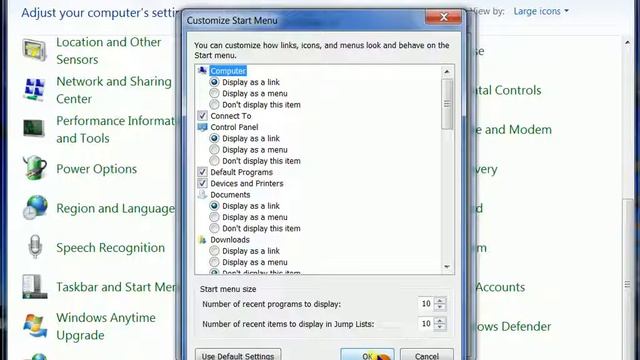Click Jump Lists recent items number field
Image resolution: width=640 pixels, height=360 pixels.
click(426, 324)
